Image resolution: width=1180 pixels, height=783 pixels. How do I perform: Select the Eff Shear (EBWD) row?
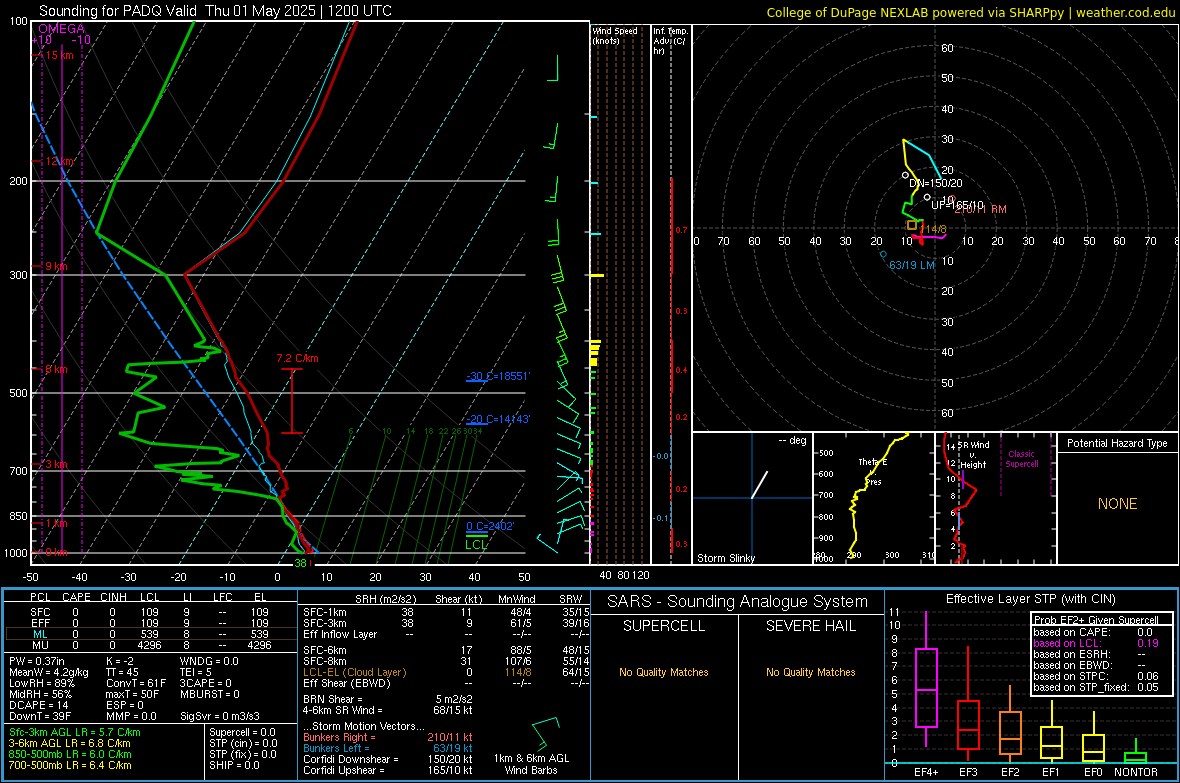click(446, 683)
